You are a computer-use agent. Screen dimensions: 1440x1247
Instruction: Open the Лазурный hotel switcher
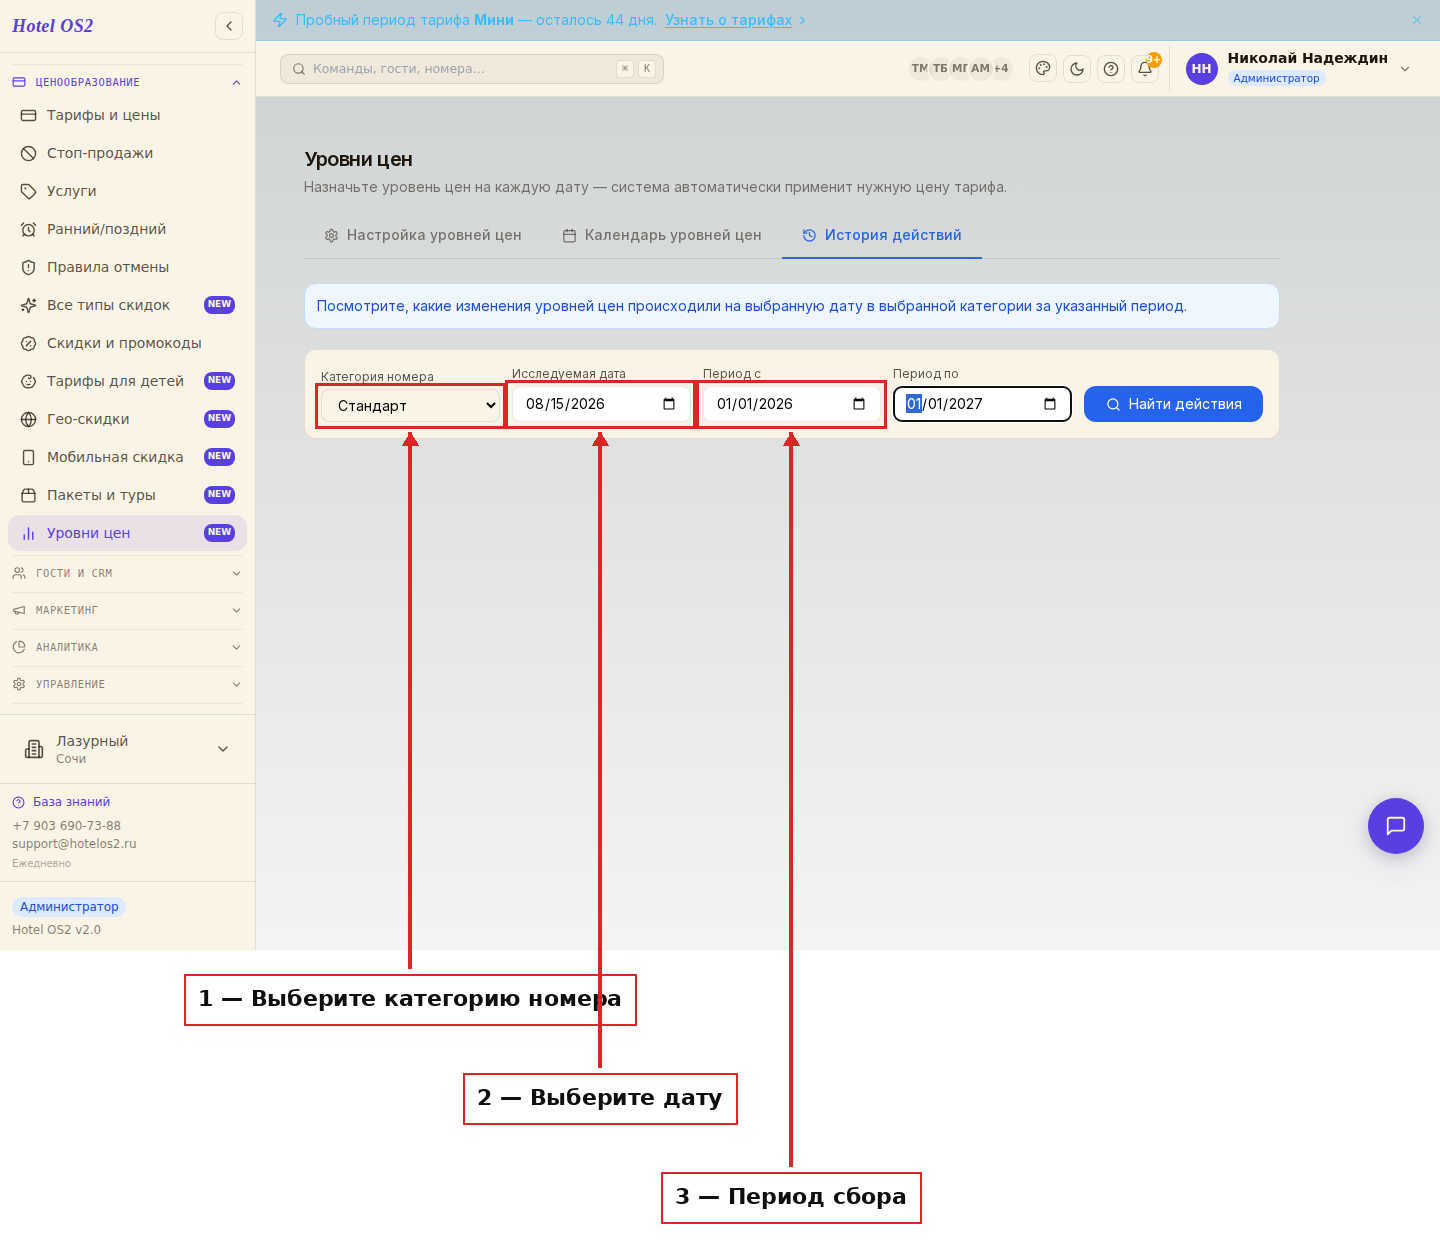click(x=127, y=749)
